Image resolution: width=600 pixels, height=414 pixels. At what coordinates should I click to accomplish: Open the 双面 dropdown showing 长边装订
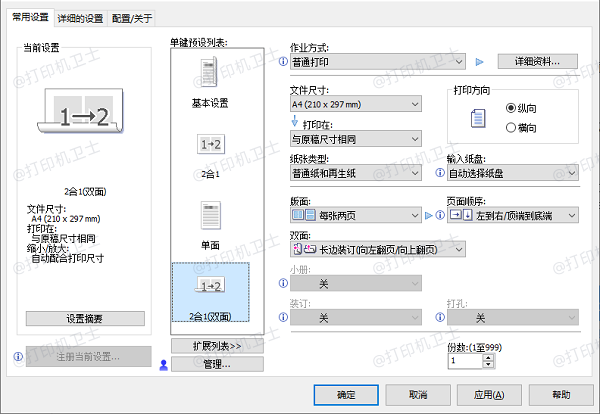coord(378,249)
